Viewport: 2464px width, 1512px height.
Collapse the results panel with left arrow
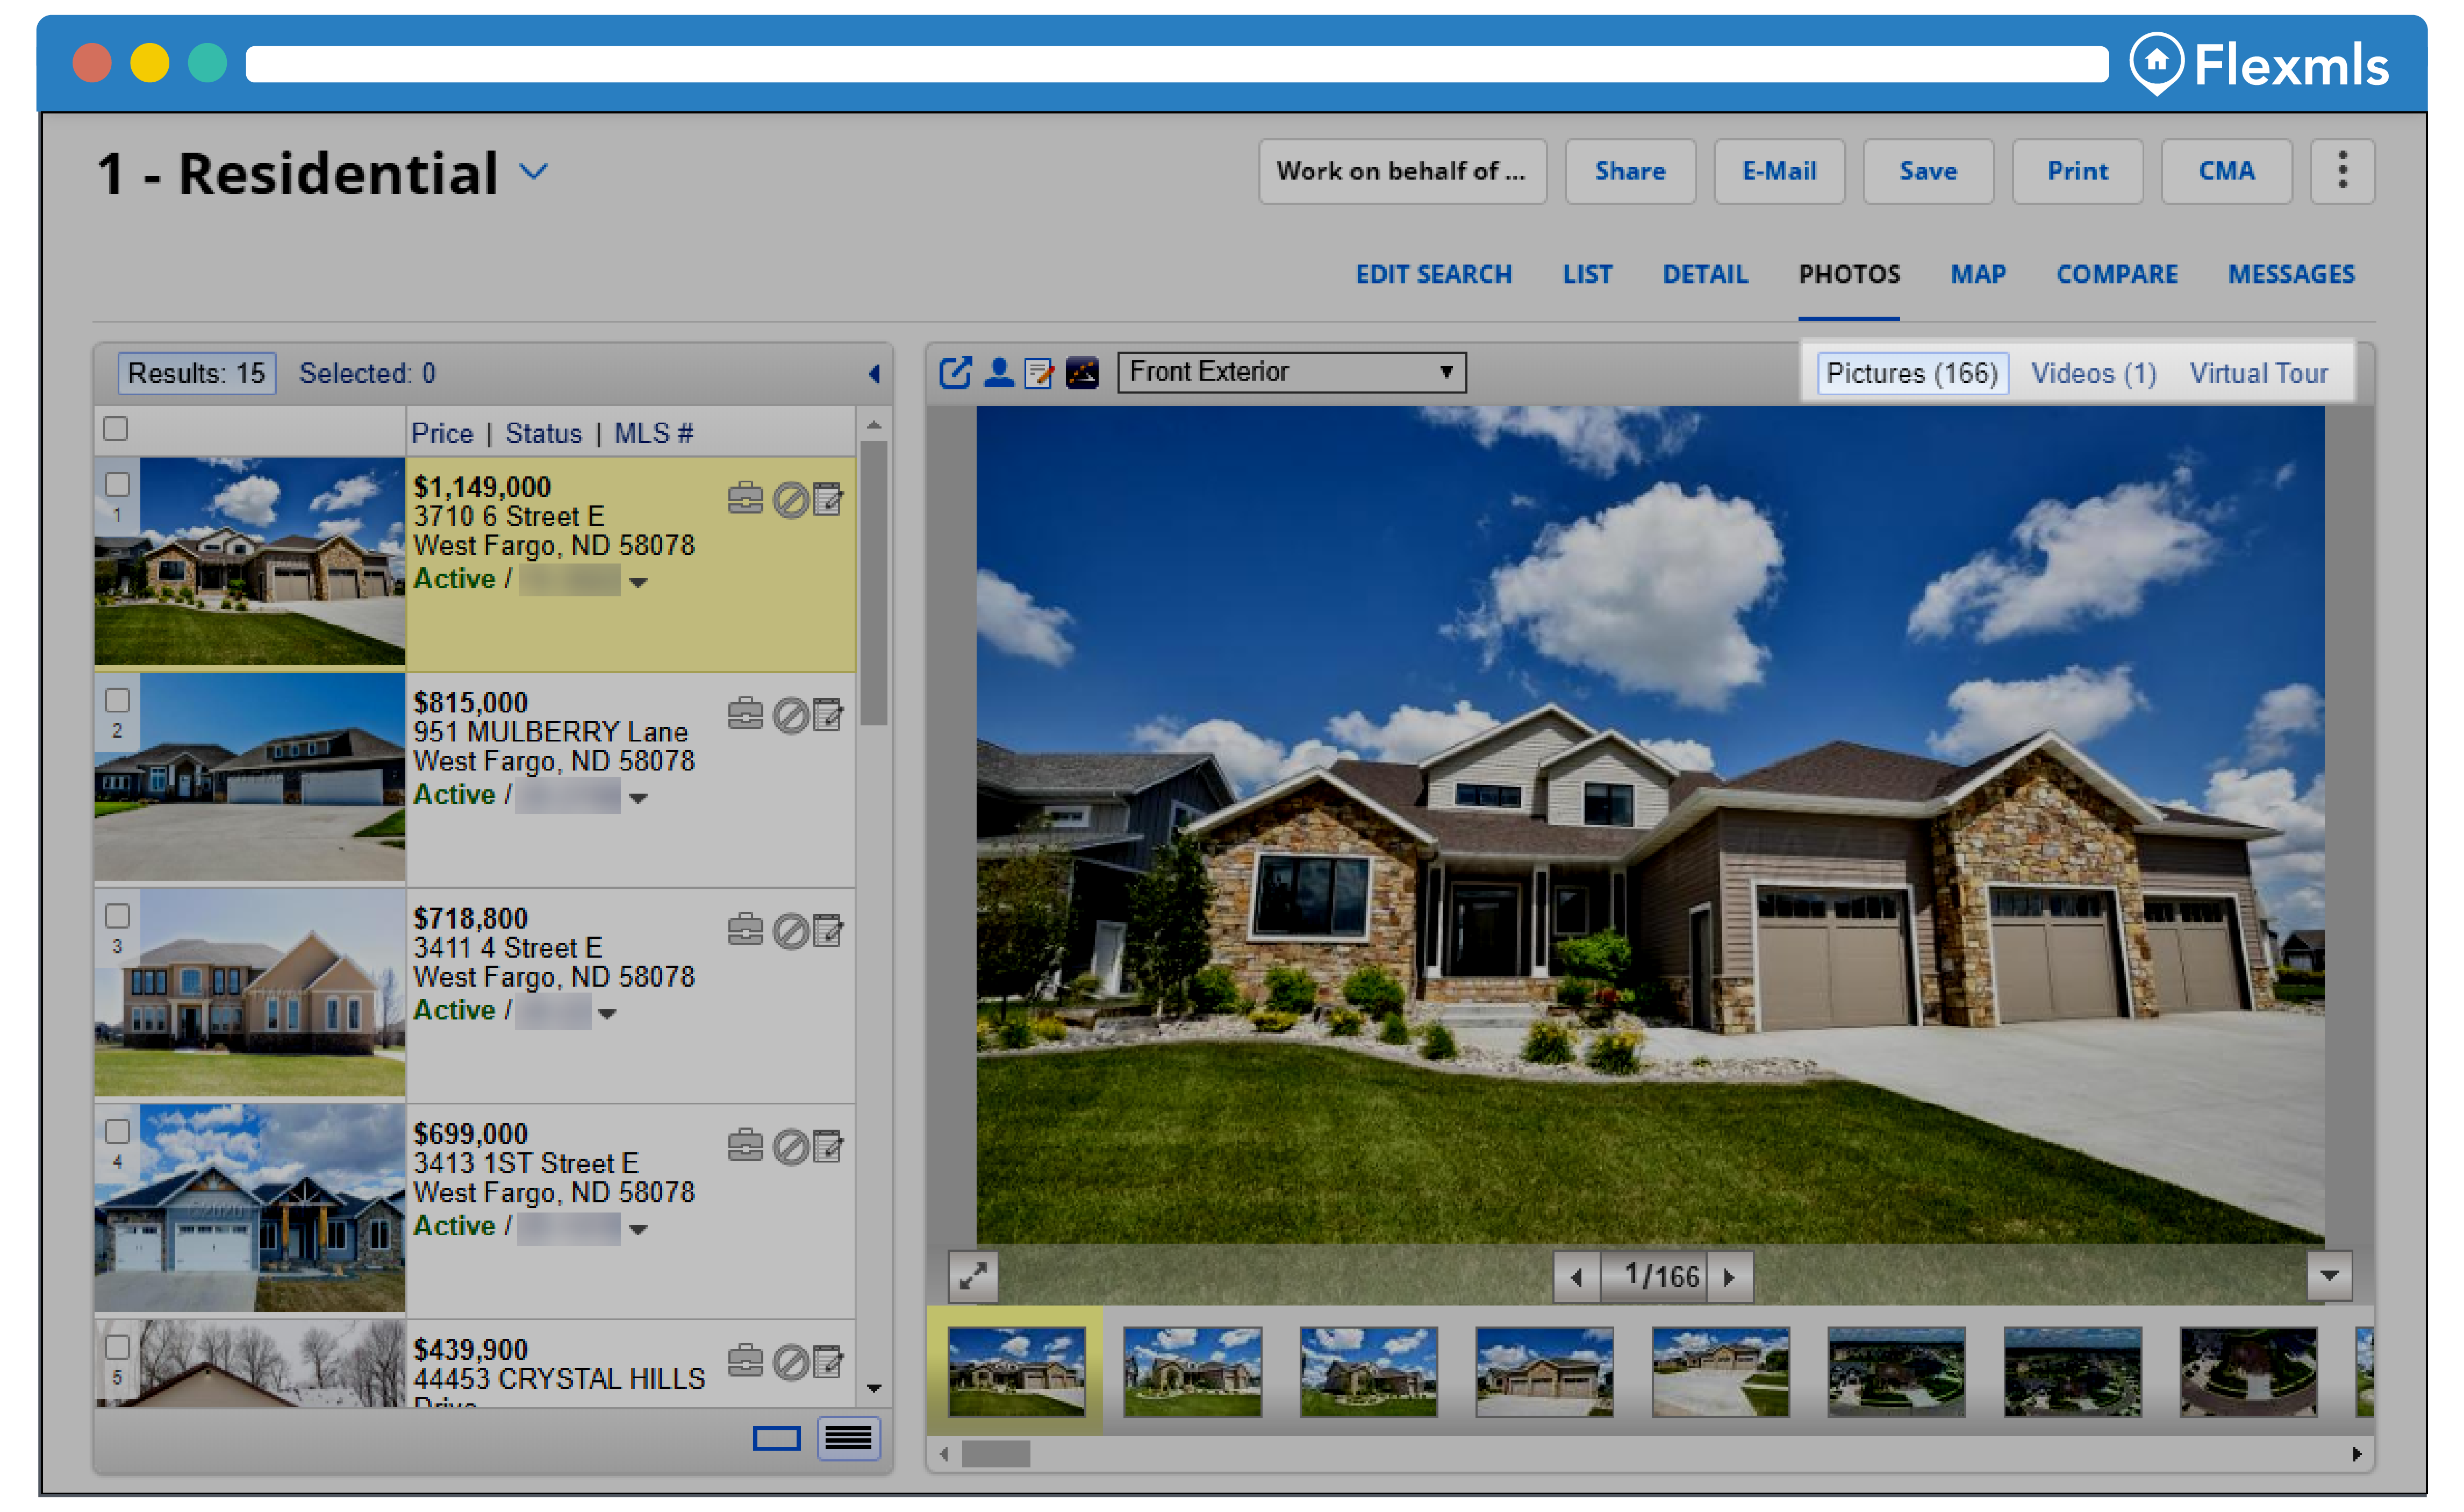click(x=875, y=373)
